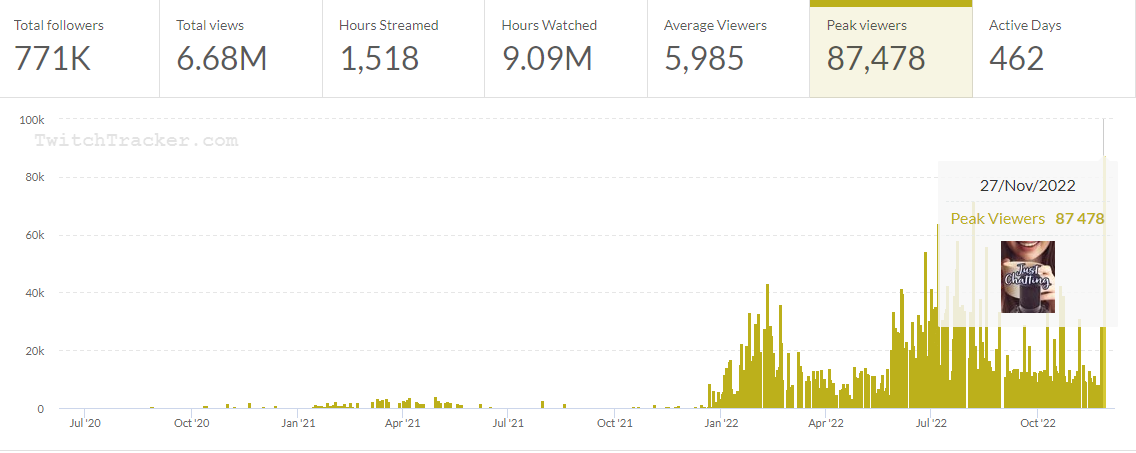Image resolution: width=1136 pixels, height=453 pixels.
Task: Click the 27/Nov/2022 tooltip date
Action: [x=1027, y=186]
